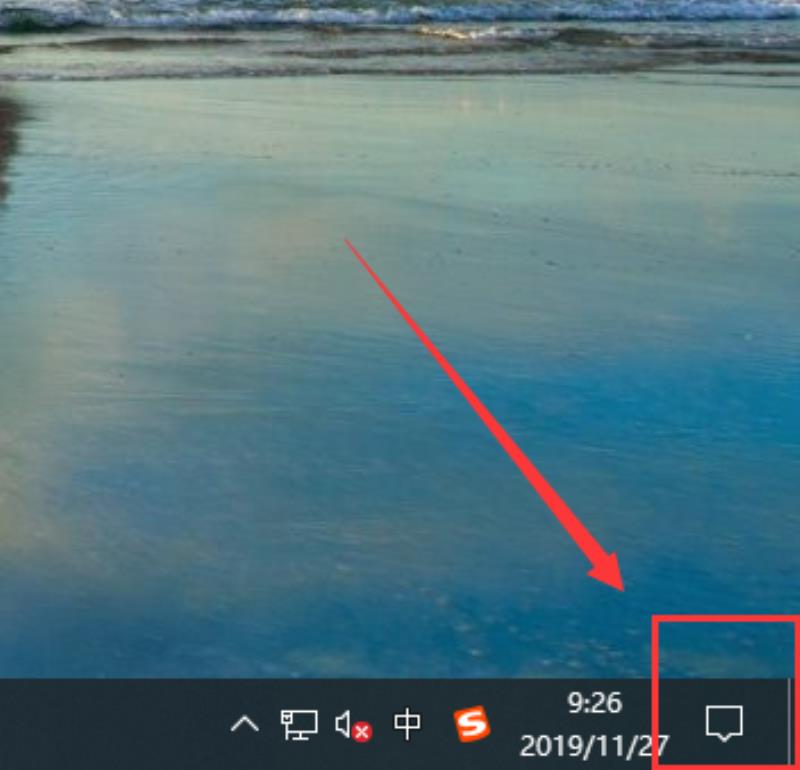
Task: Open calendar flyout from 2019/11/27 date
Action: coord(594,746)
